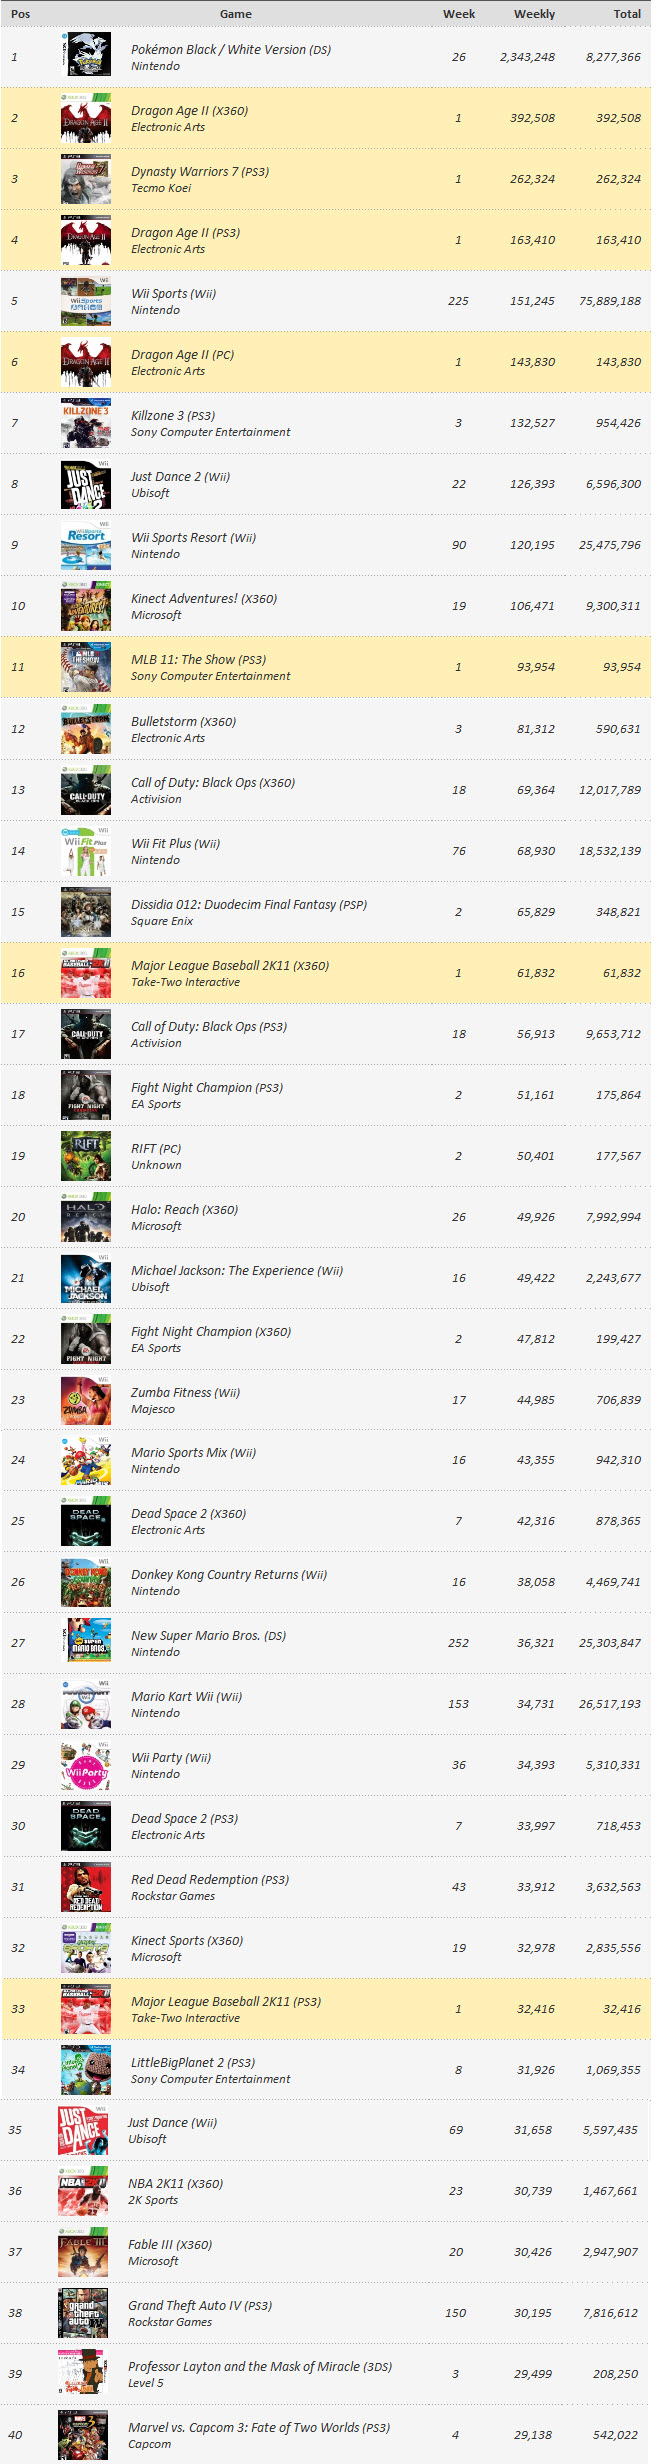
Task: Click the Killzone 3 cover thumbnail
Action: coord(86,423)
